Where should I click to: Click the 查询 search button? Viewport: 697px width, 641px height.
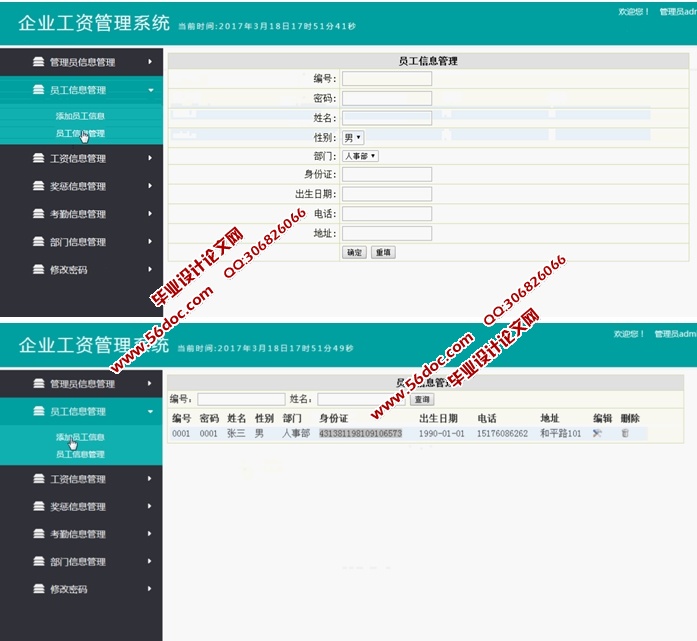click(x=422, y=399)
